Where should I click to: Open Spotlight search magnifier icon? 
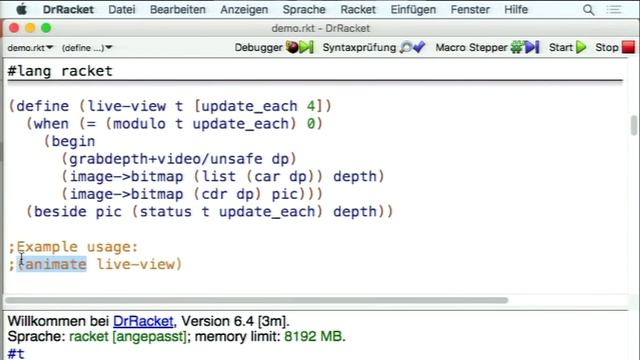588,9
